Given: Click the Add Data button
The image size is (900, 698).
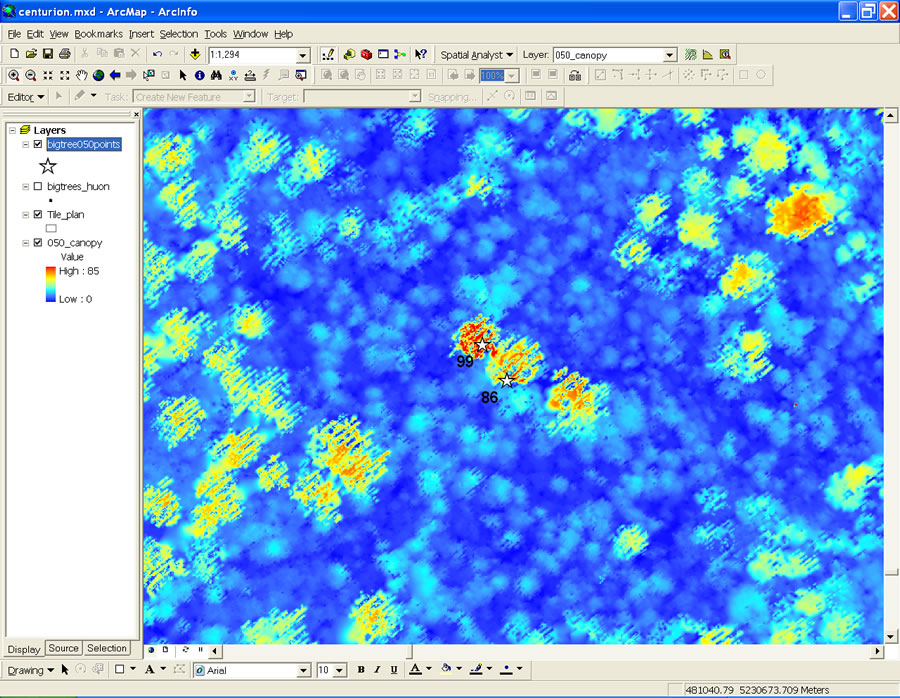Looking at the screenshot, I should pos(195,54).
